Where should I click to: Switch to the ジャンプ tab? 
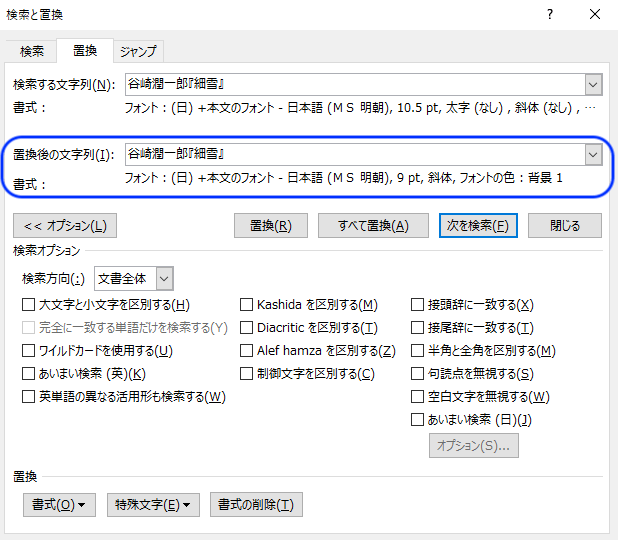[x=137, y=51]
